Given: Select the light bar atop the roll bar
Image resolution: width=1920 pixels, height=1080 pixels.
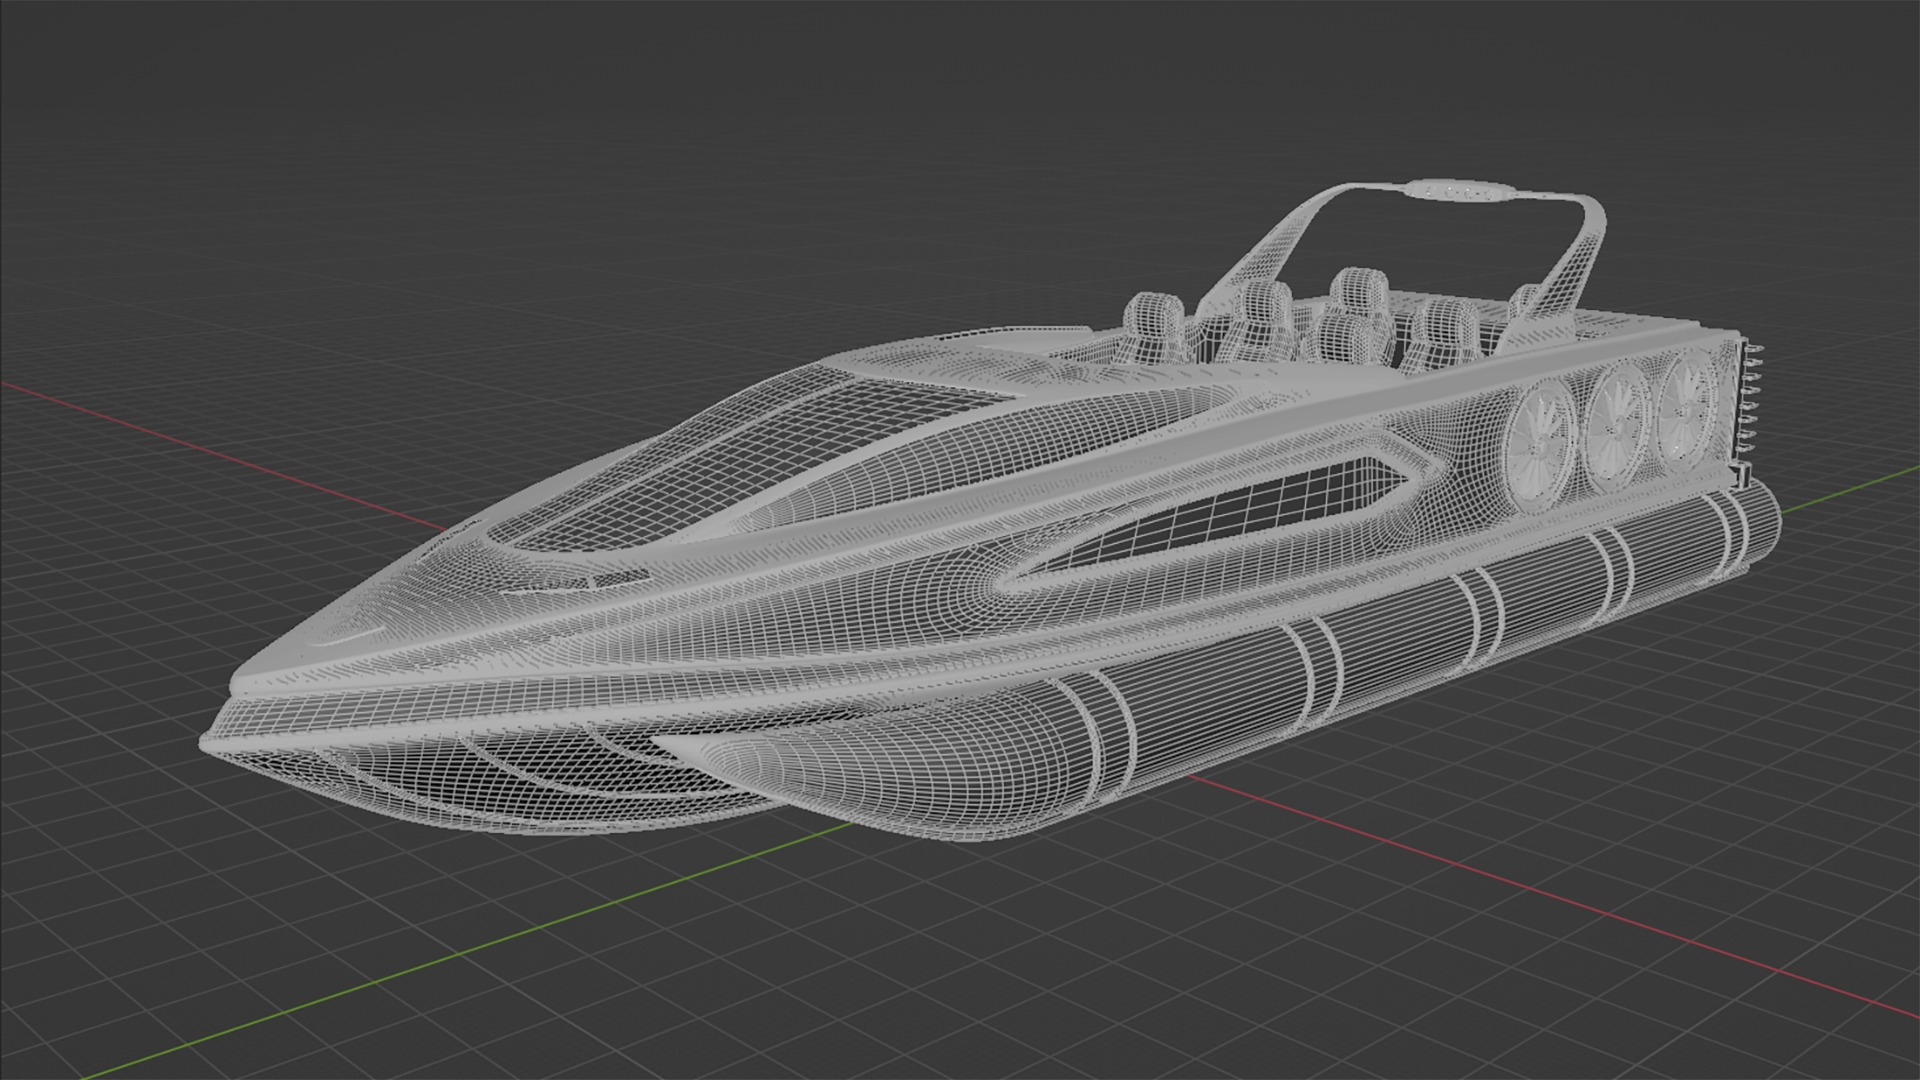Looking at the screenshot, I should click(1462, 191).
